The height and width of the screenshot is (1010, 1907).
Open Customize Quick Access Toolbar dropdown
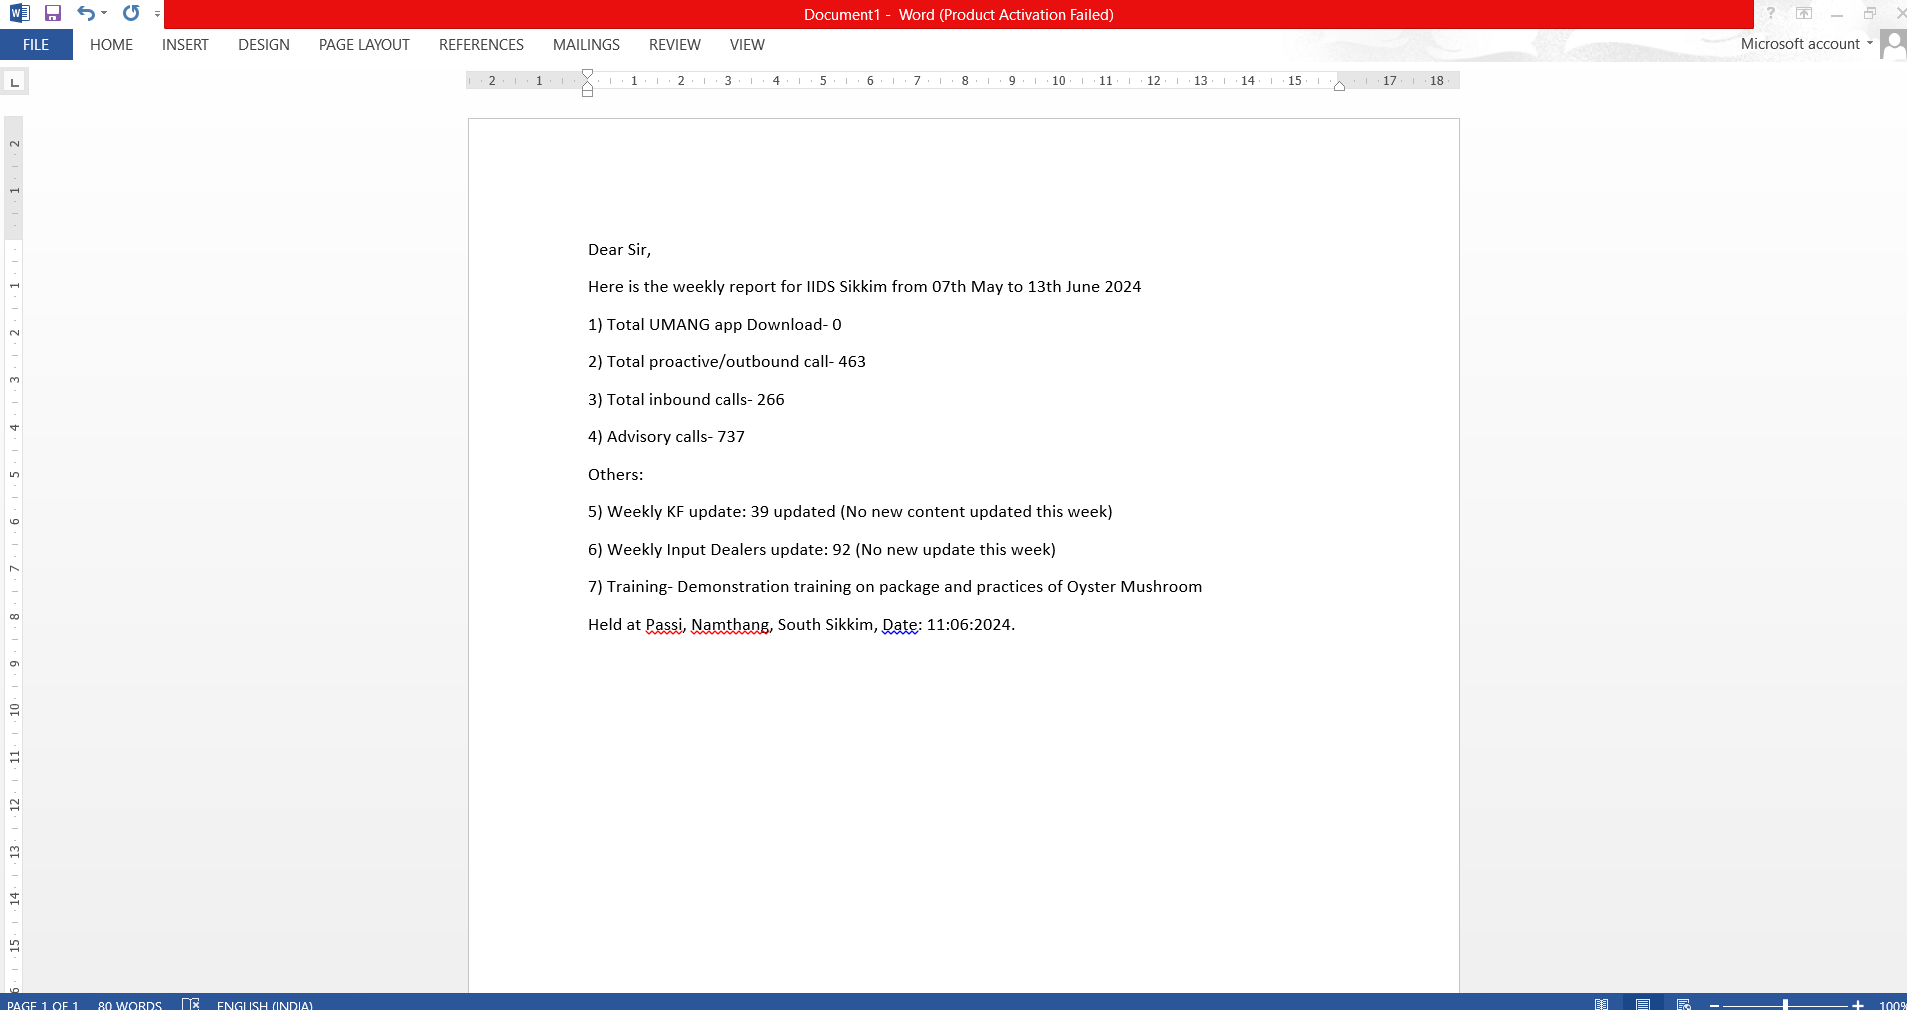[x=157, y=14]
